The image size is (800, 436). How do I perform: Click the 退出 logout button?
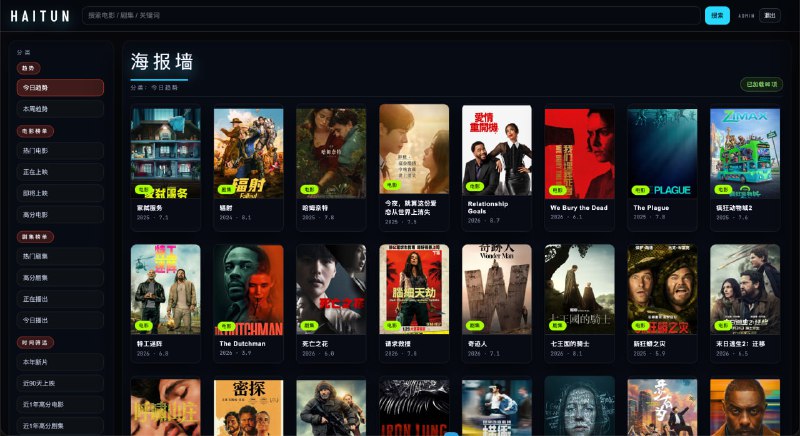point(769,15)
